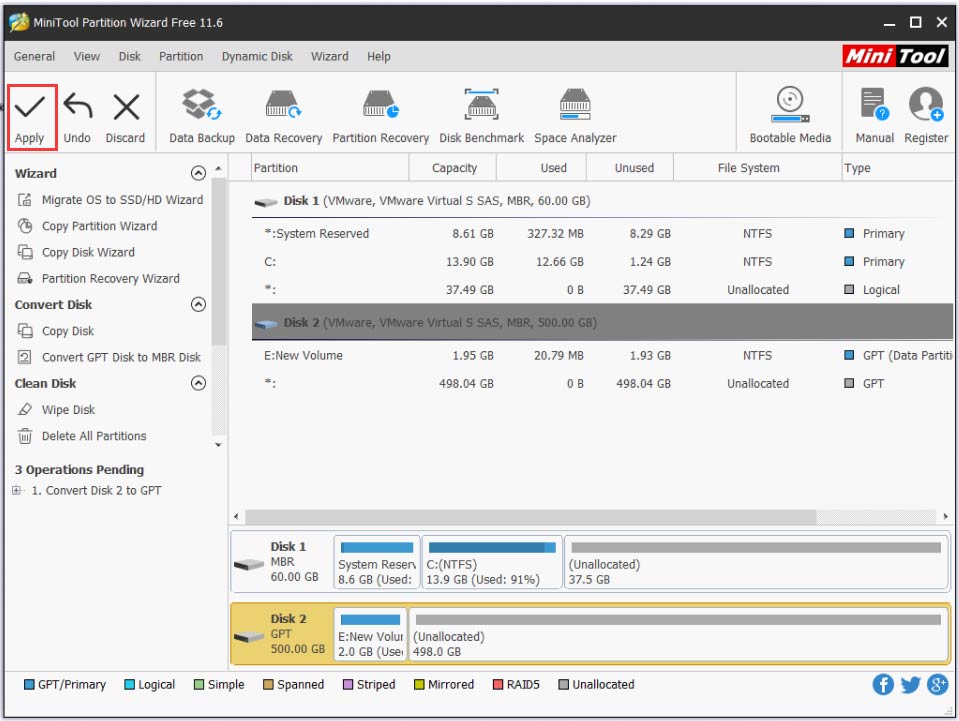Collapse the Wizard section
The width and height of the screenshot is (959, 721).
coord(198,174)
